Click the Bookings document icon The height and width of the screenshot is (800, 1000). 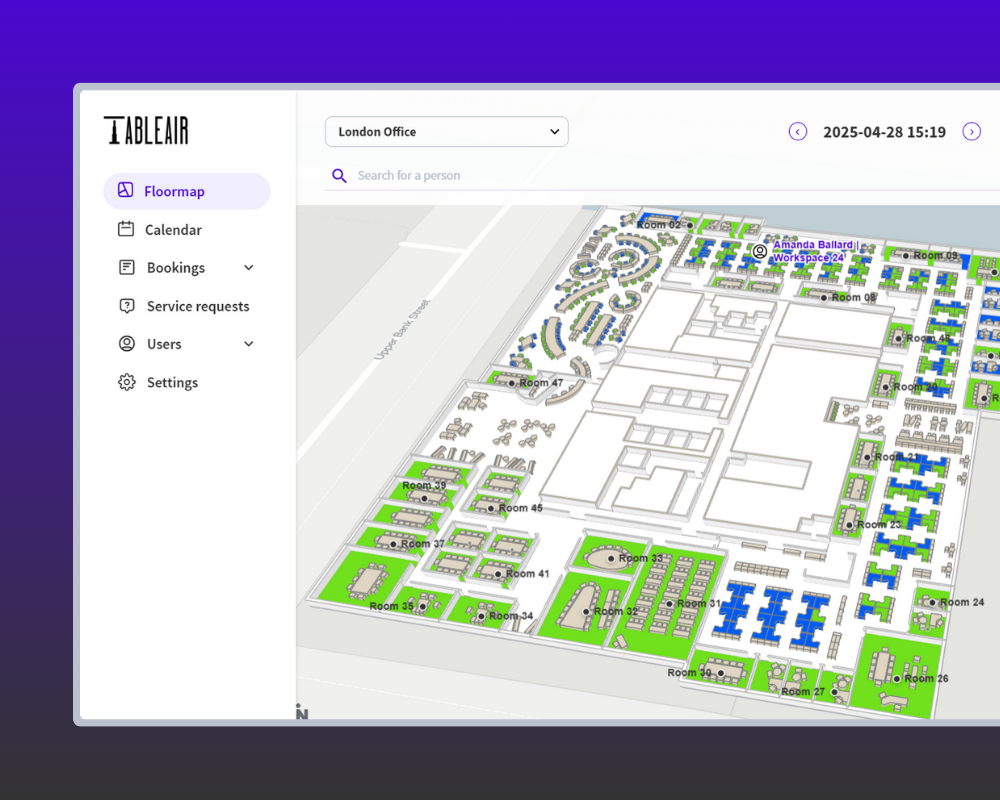point(125,267)
